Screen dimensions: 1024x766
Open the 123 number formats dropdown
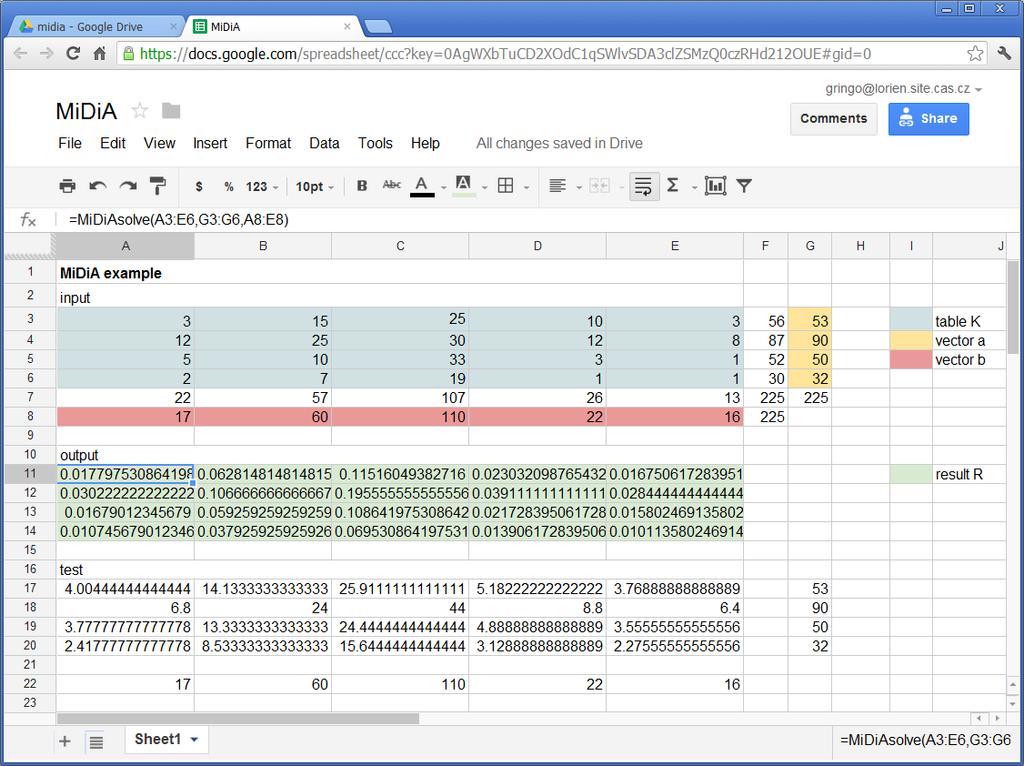262,187
